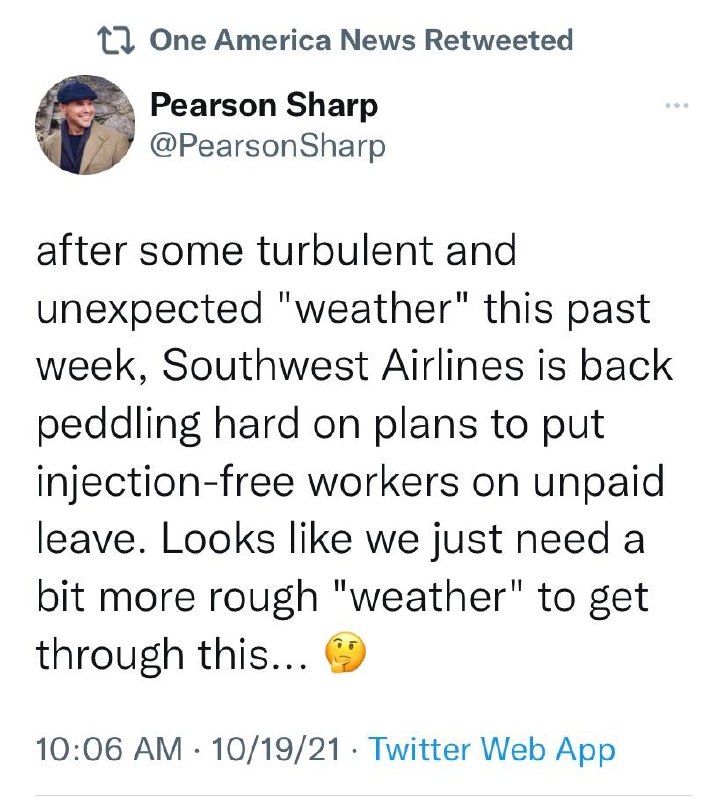Click the words peddling hard
Image resolution: width=728 pixels, height=800 pixels.
point(168,425)
